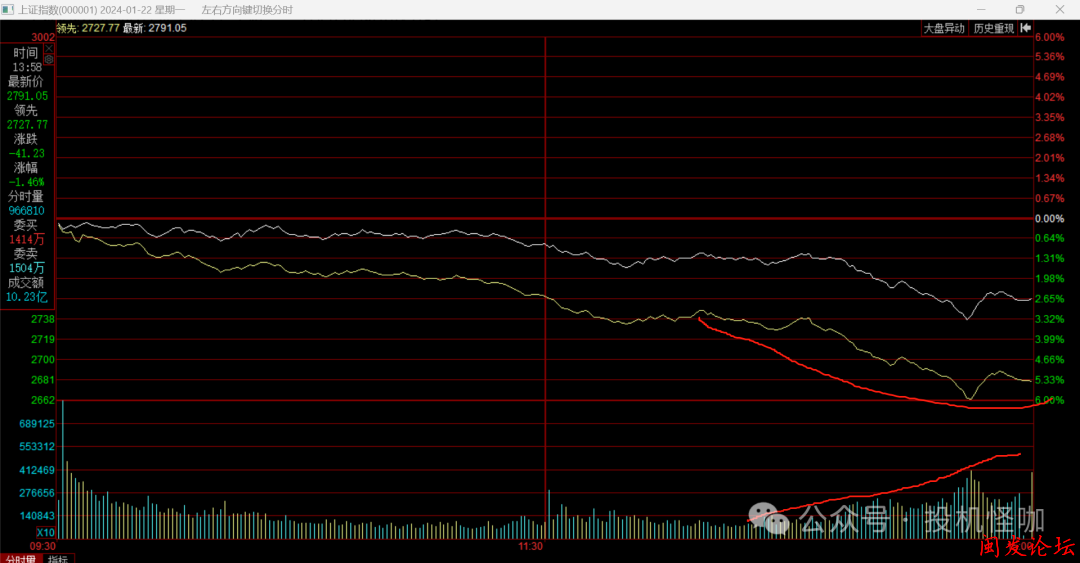Click the 最新价 2791.05 value in panel
The height and width of the screenshot is (563, 1080).
(x=28, y=96)
